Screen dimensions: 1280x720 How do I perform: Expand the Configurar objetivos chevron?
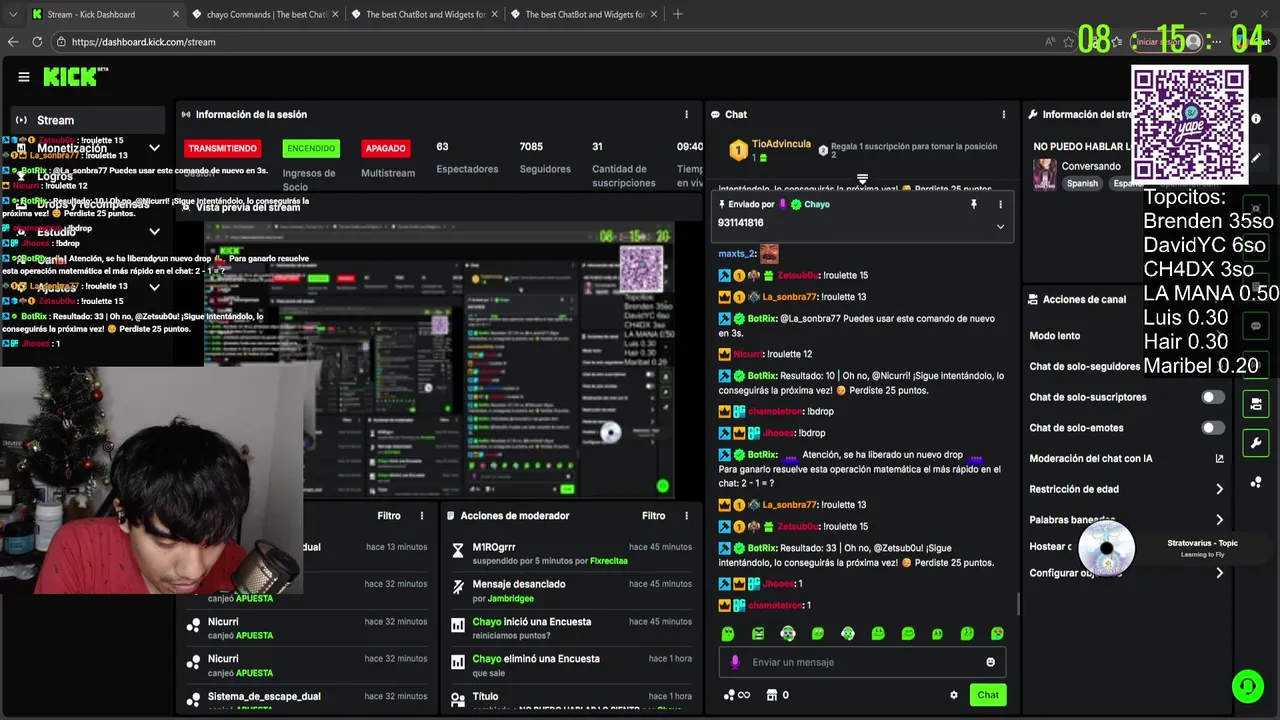(x=1219, y=573)
